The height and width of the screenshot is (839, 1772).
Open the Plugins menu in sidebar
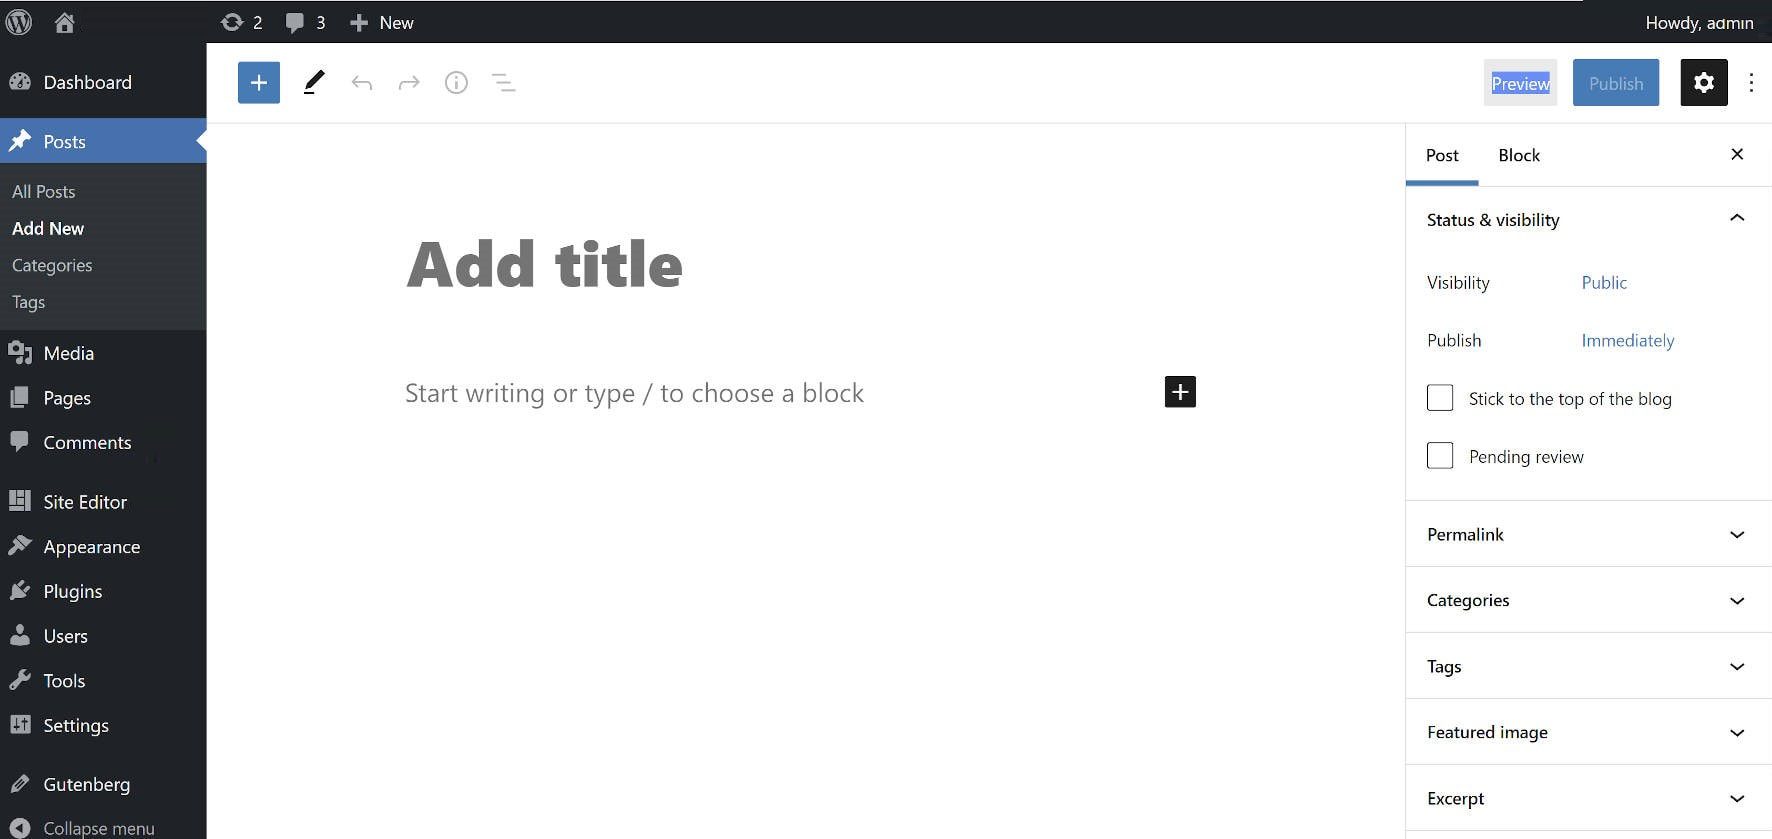tap(72, 591)
